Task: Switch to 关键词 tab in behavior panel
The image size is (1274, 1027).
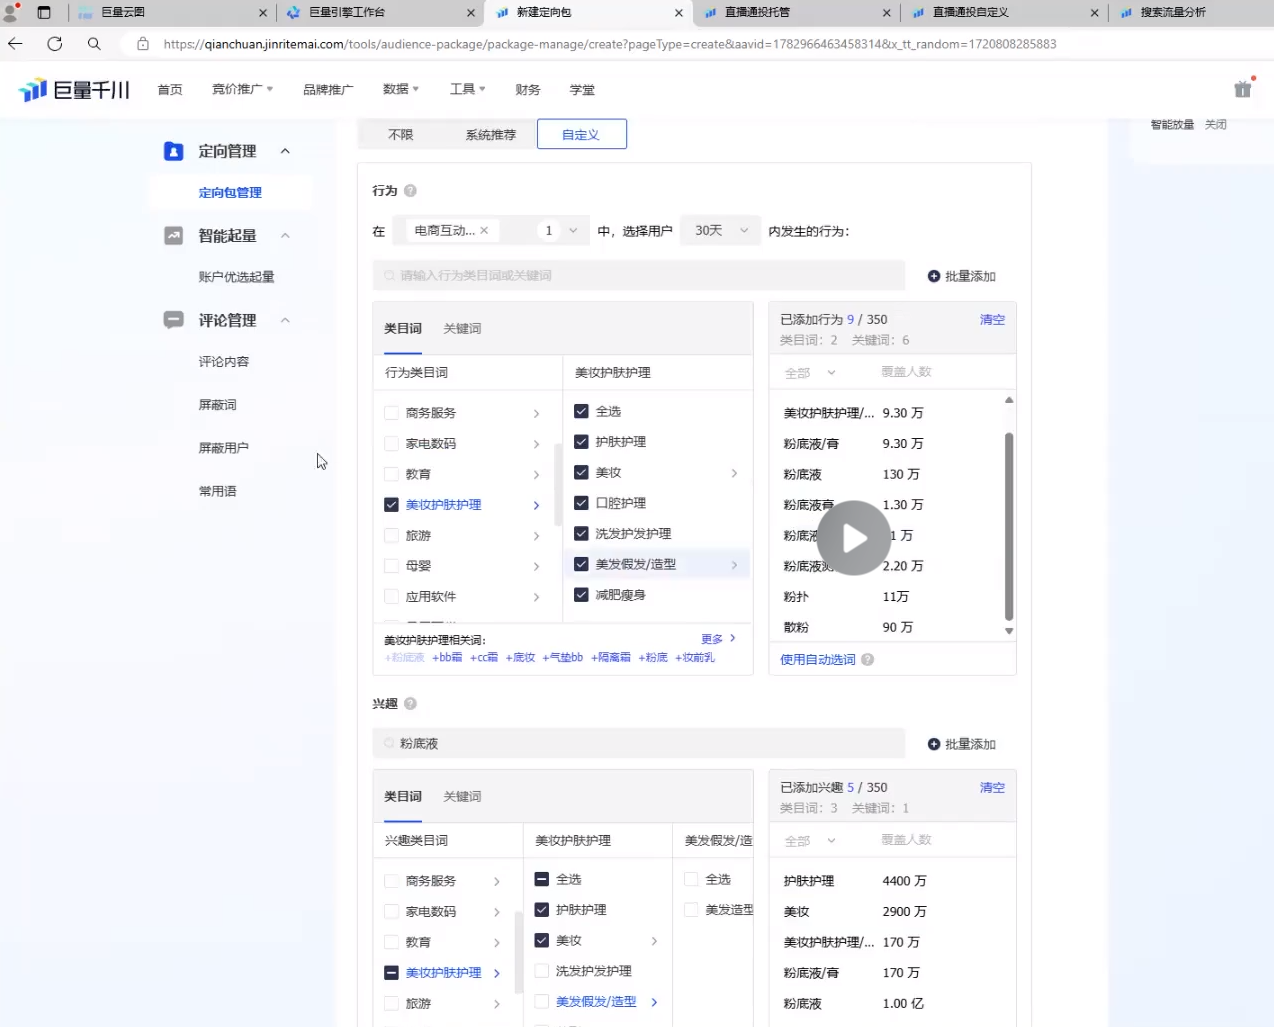Action: point(462,329)
